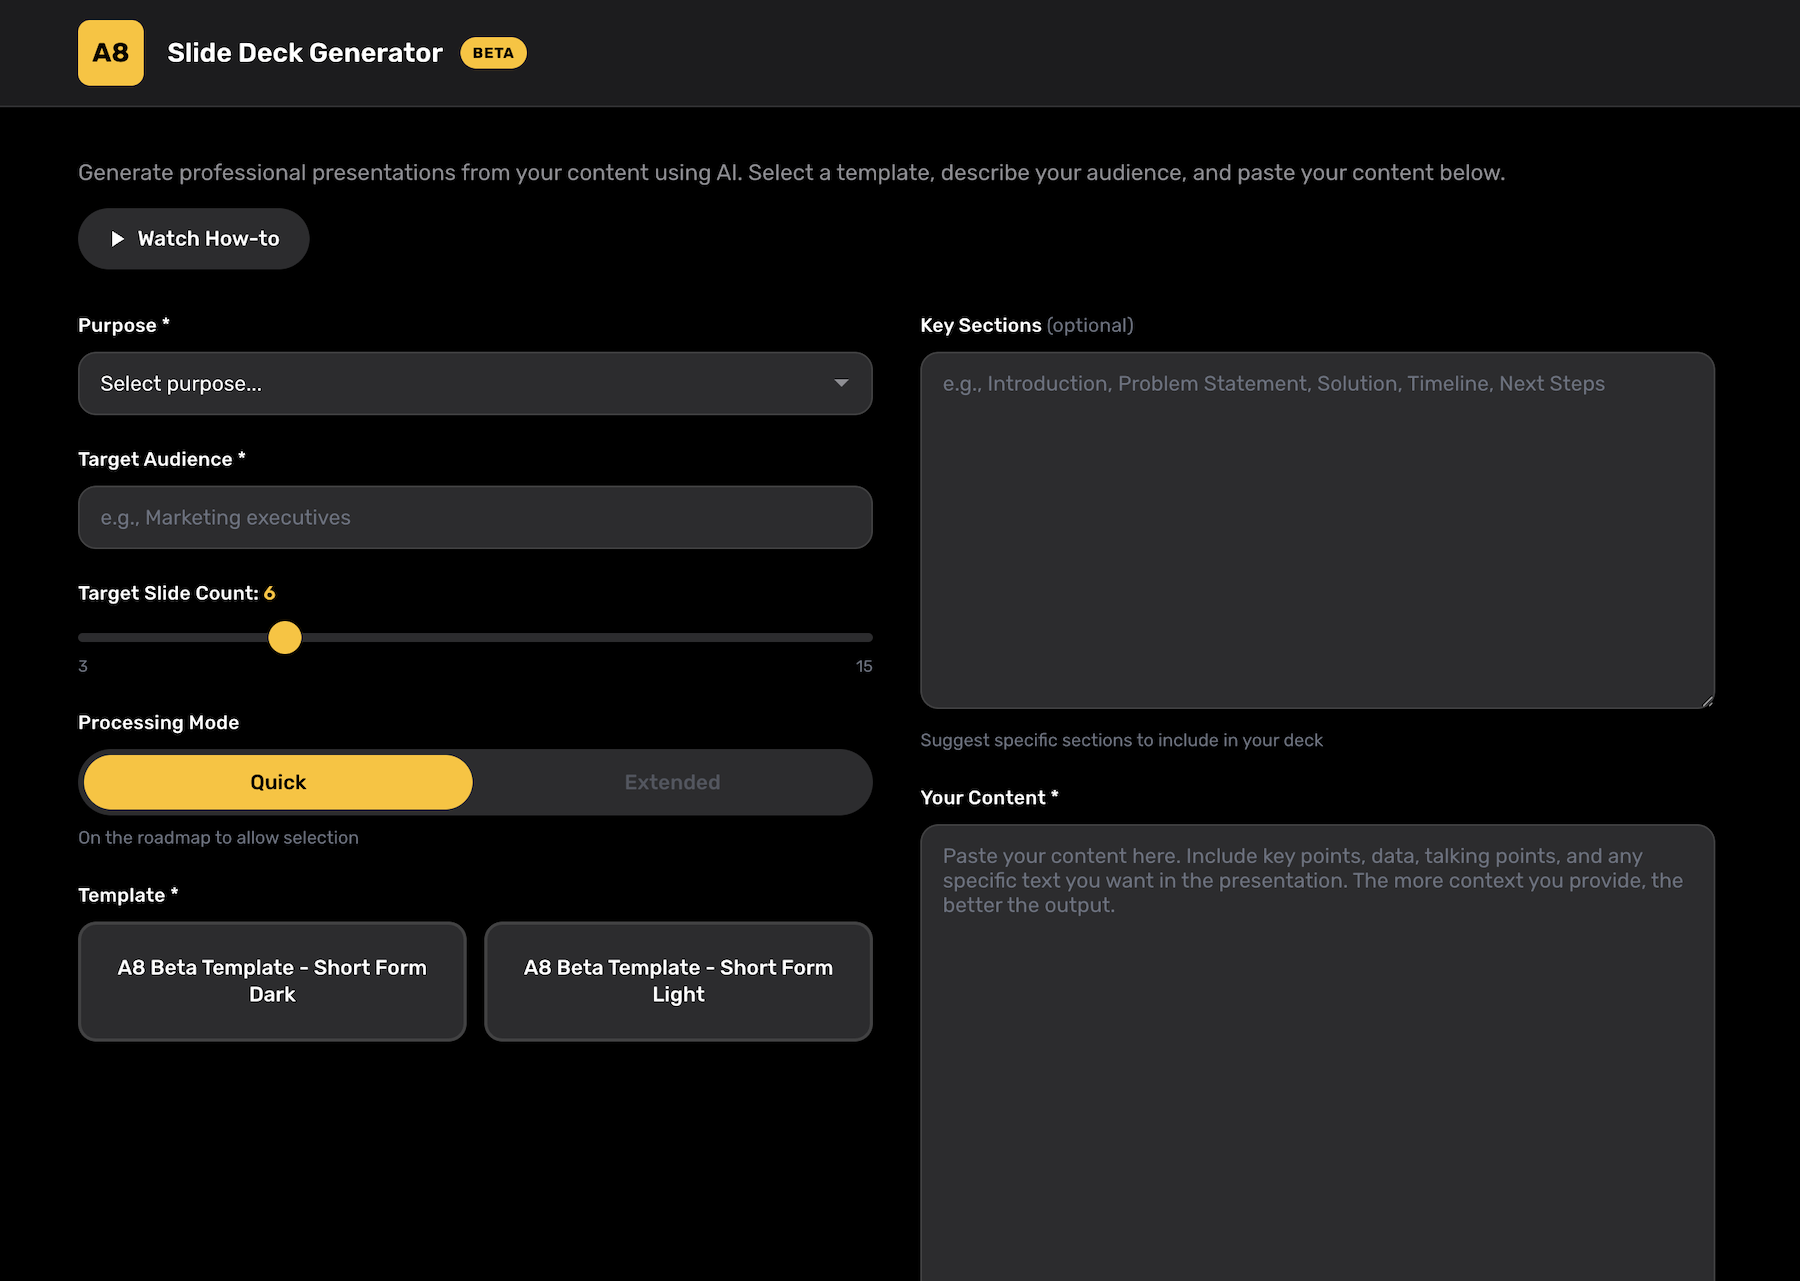
Task: Click the yellow slide count value 6
Action: (269, 593)
